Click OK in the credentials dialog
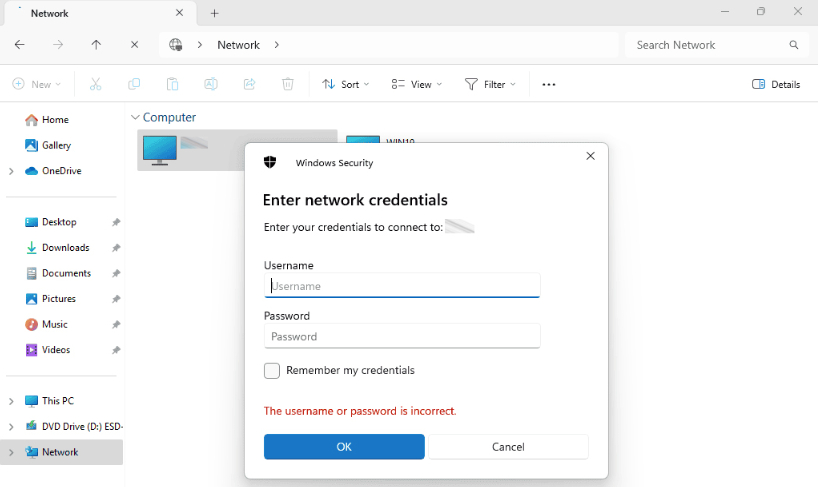819x487 pixels. [x=344, y=447]
